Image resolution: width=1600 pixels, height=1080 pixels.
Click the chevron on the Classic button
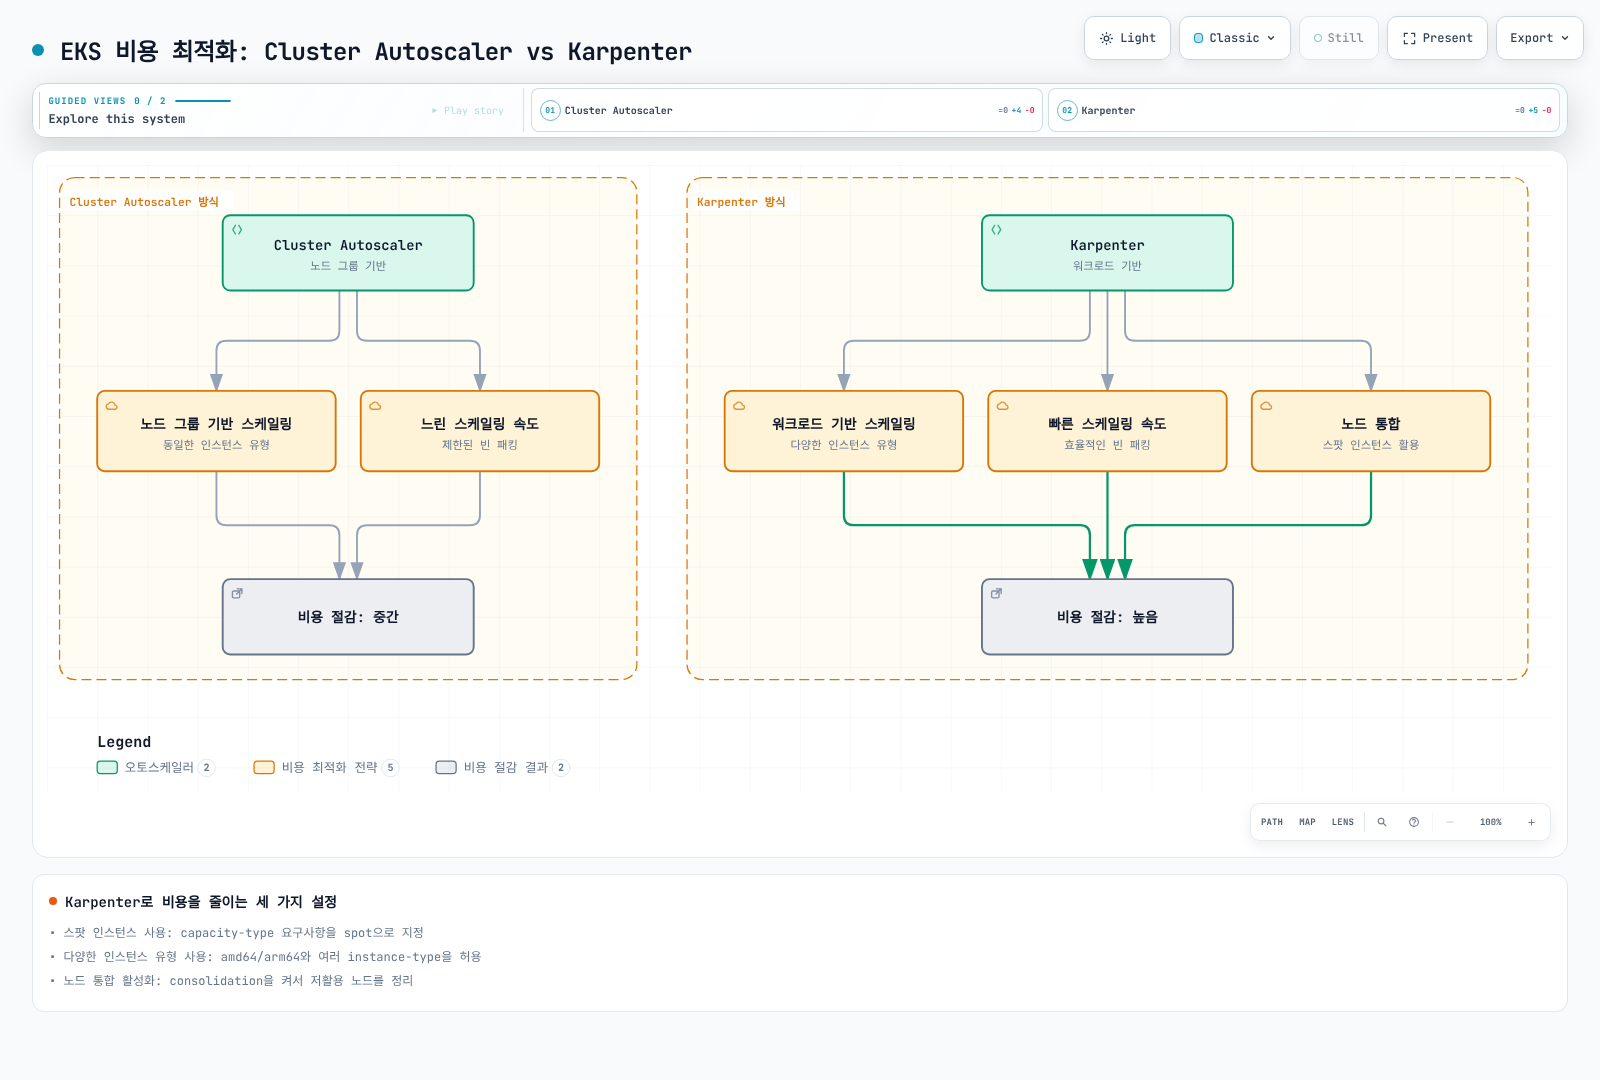pos(1271,38)
